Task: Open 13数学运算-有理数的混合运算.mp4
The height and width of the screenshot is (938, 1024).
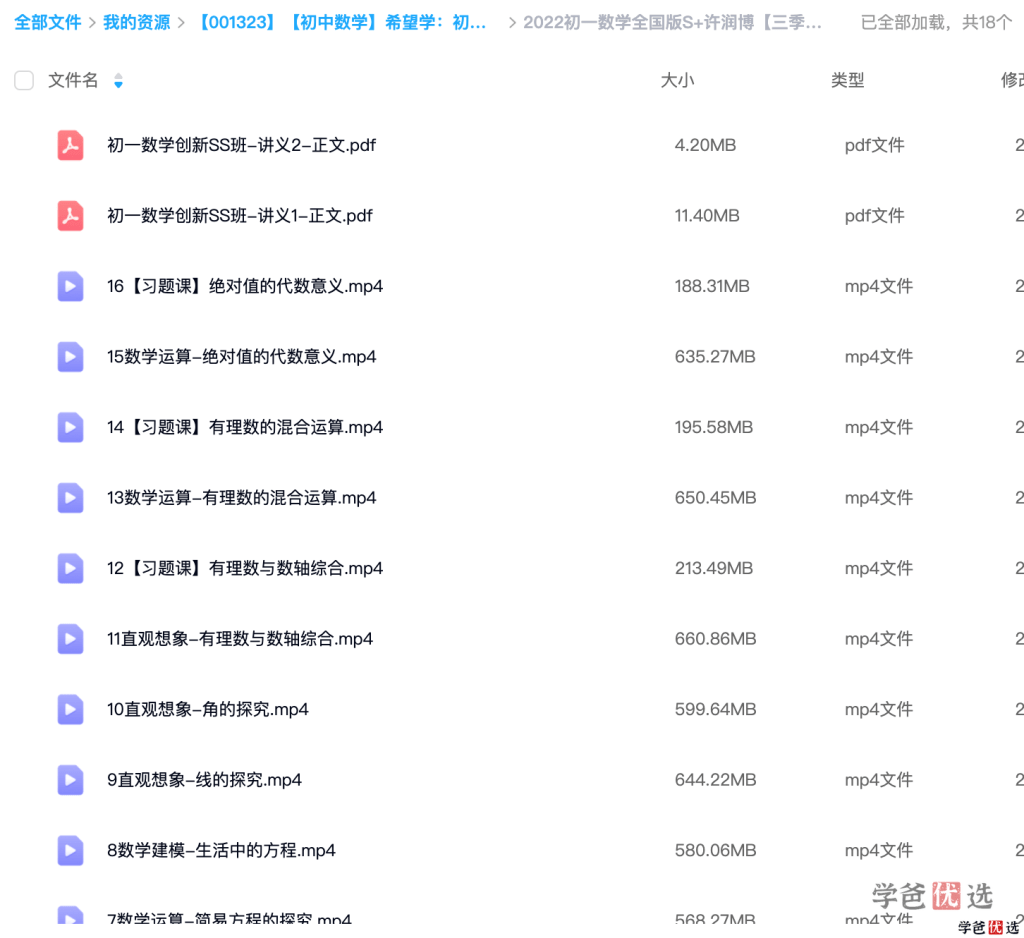Action: (242, 498)
